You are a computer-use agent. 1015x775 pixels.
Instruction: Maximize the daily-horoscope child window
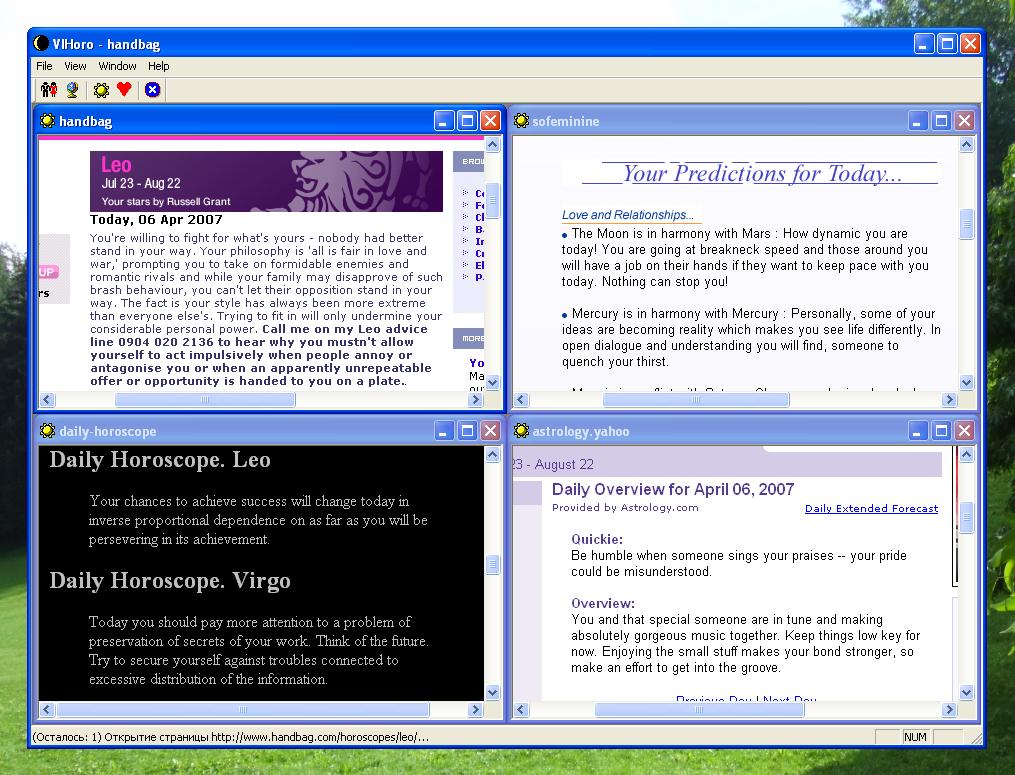pyautogui.click(x=467, y=431)
